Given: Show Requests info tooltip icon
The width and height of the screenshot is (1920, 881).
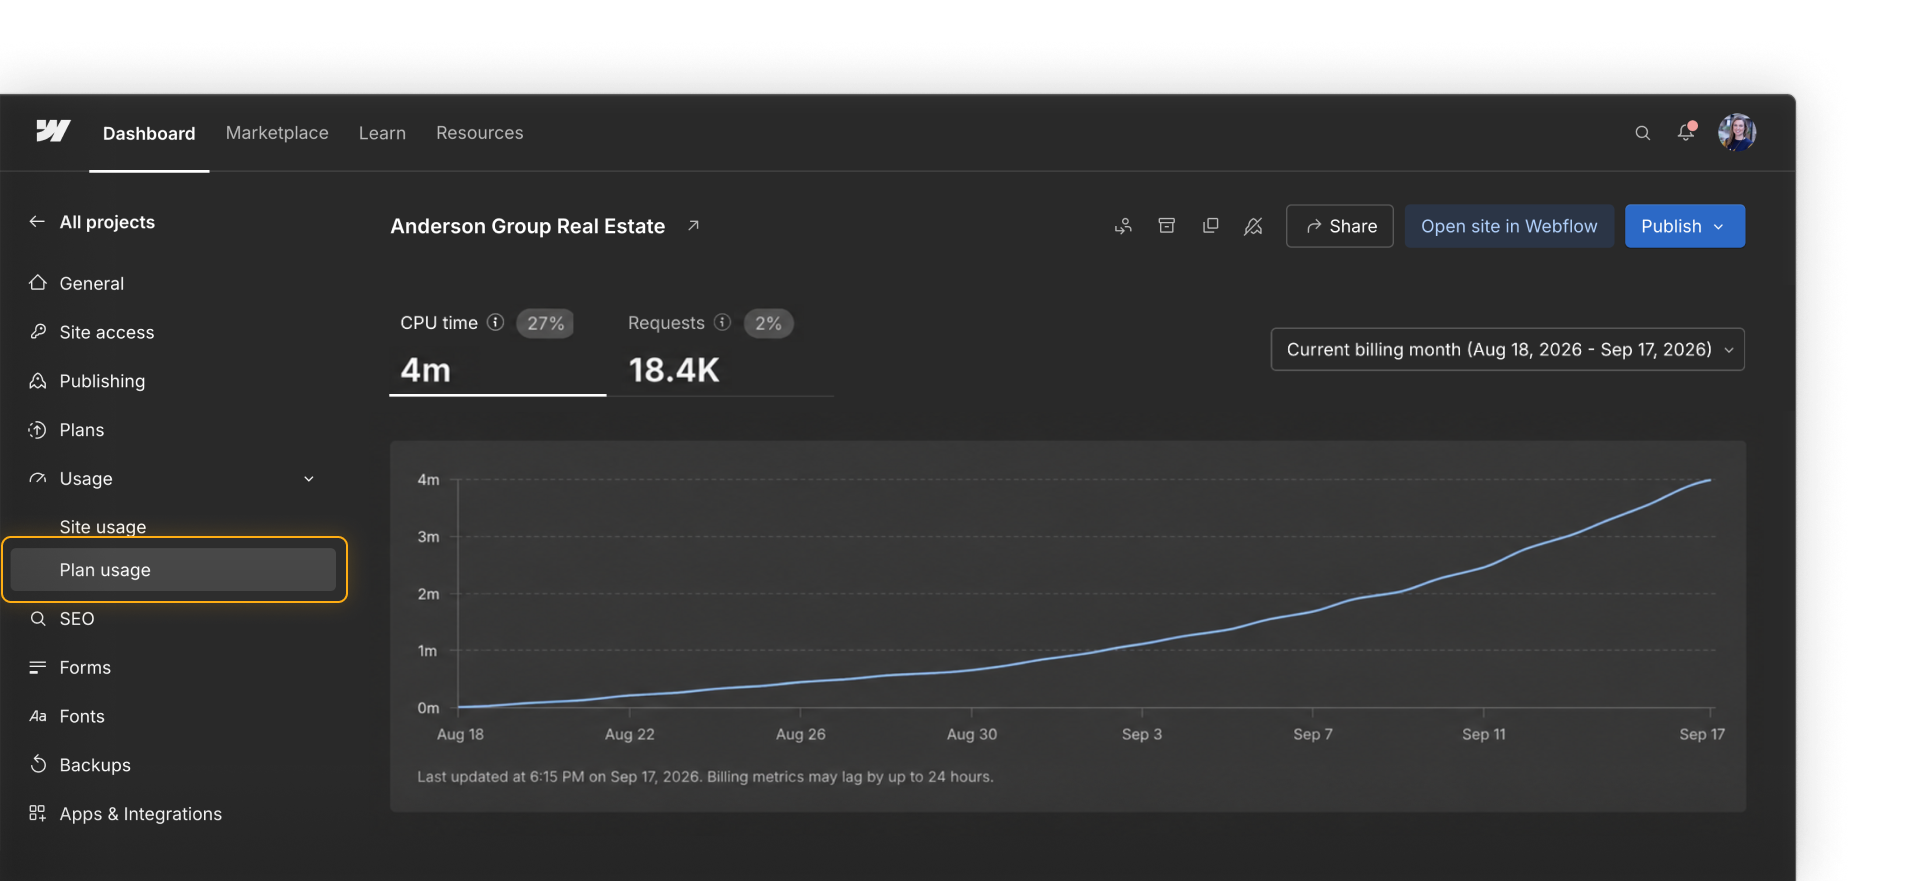Looking at the screenshot, I should [x=722, y=322].
